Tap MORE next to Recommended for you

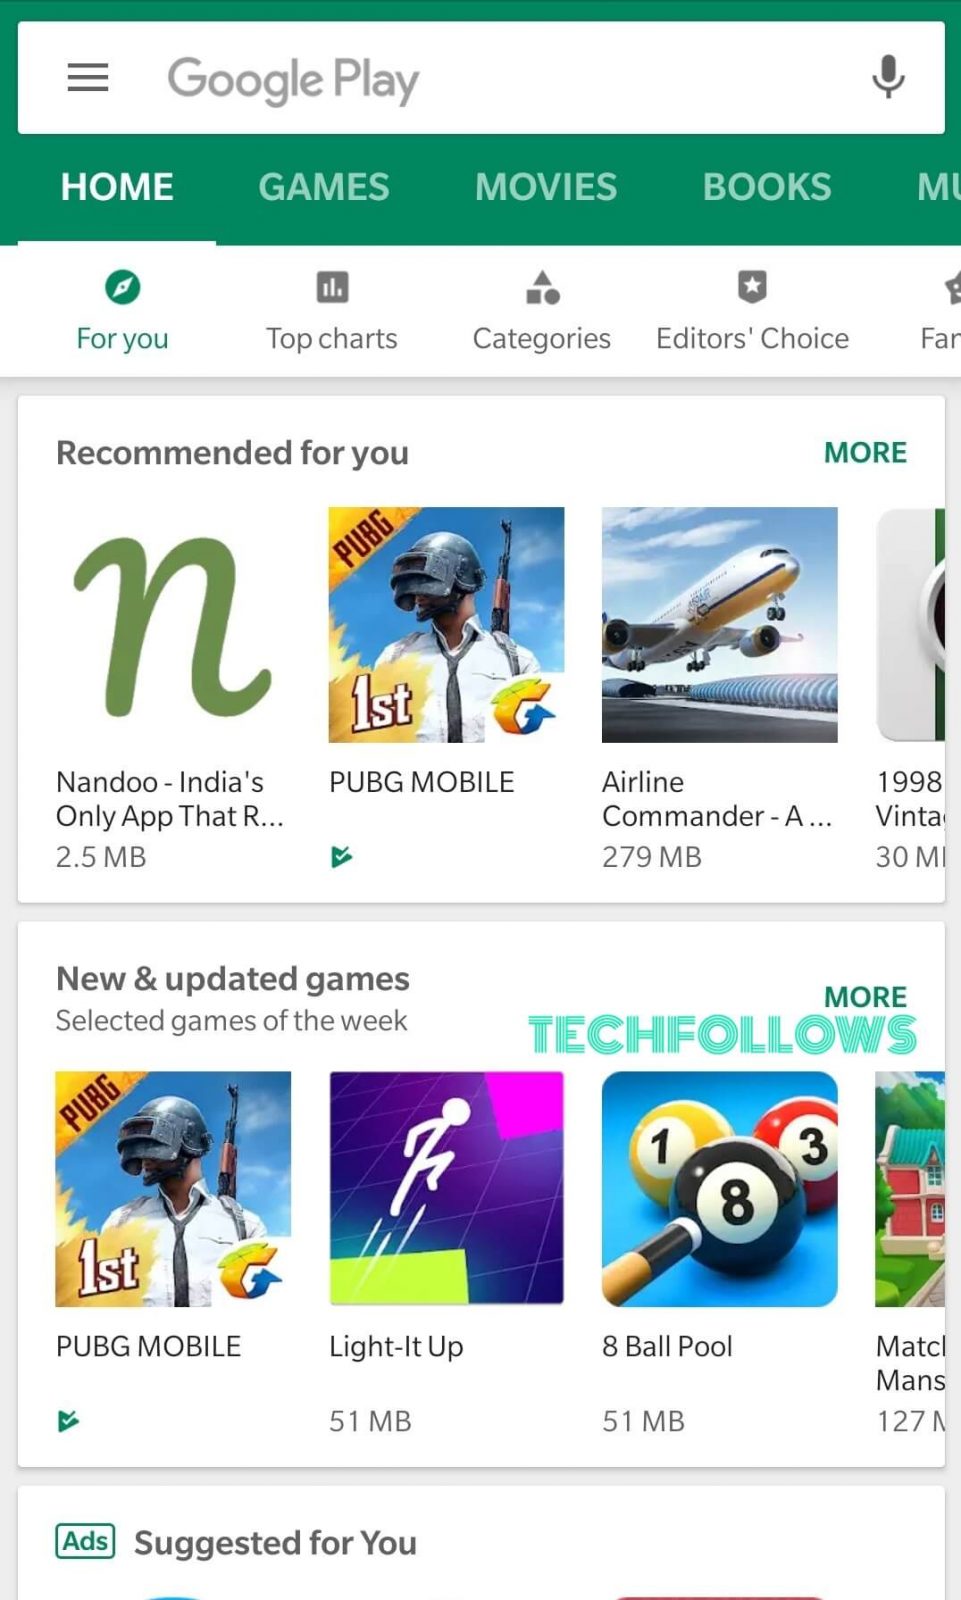pyautogui.click(x=865, y=453)
